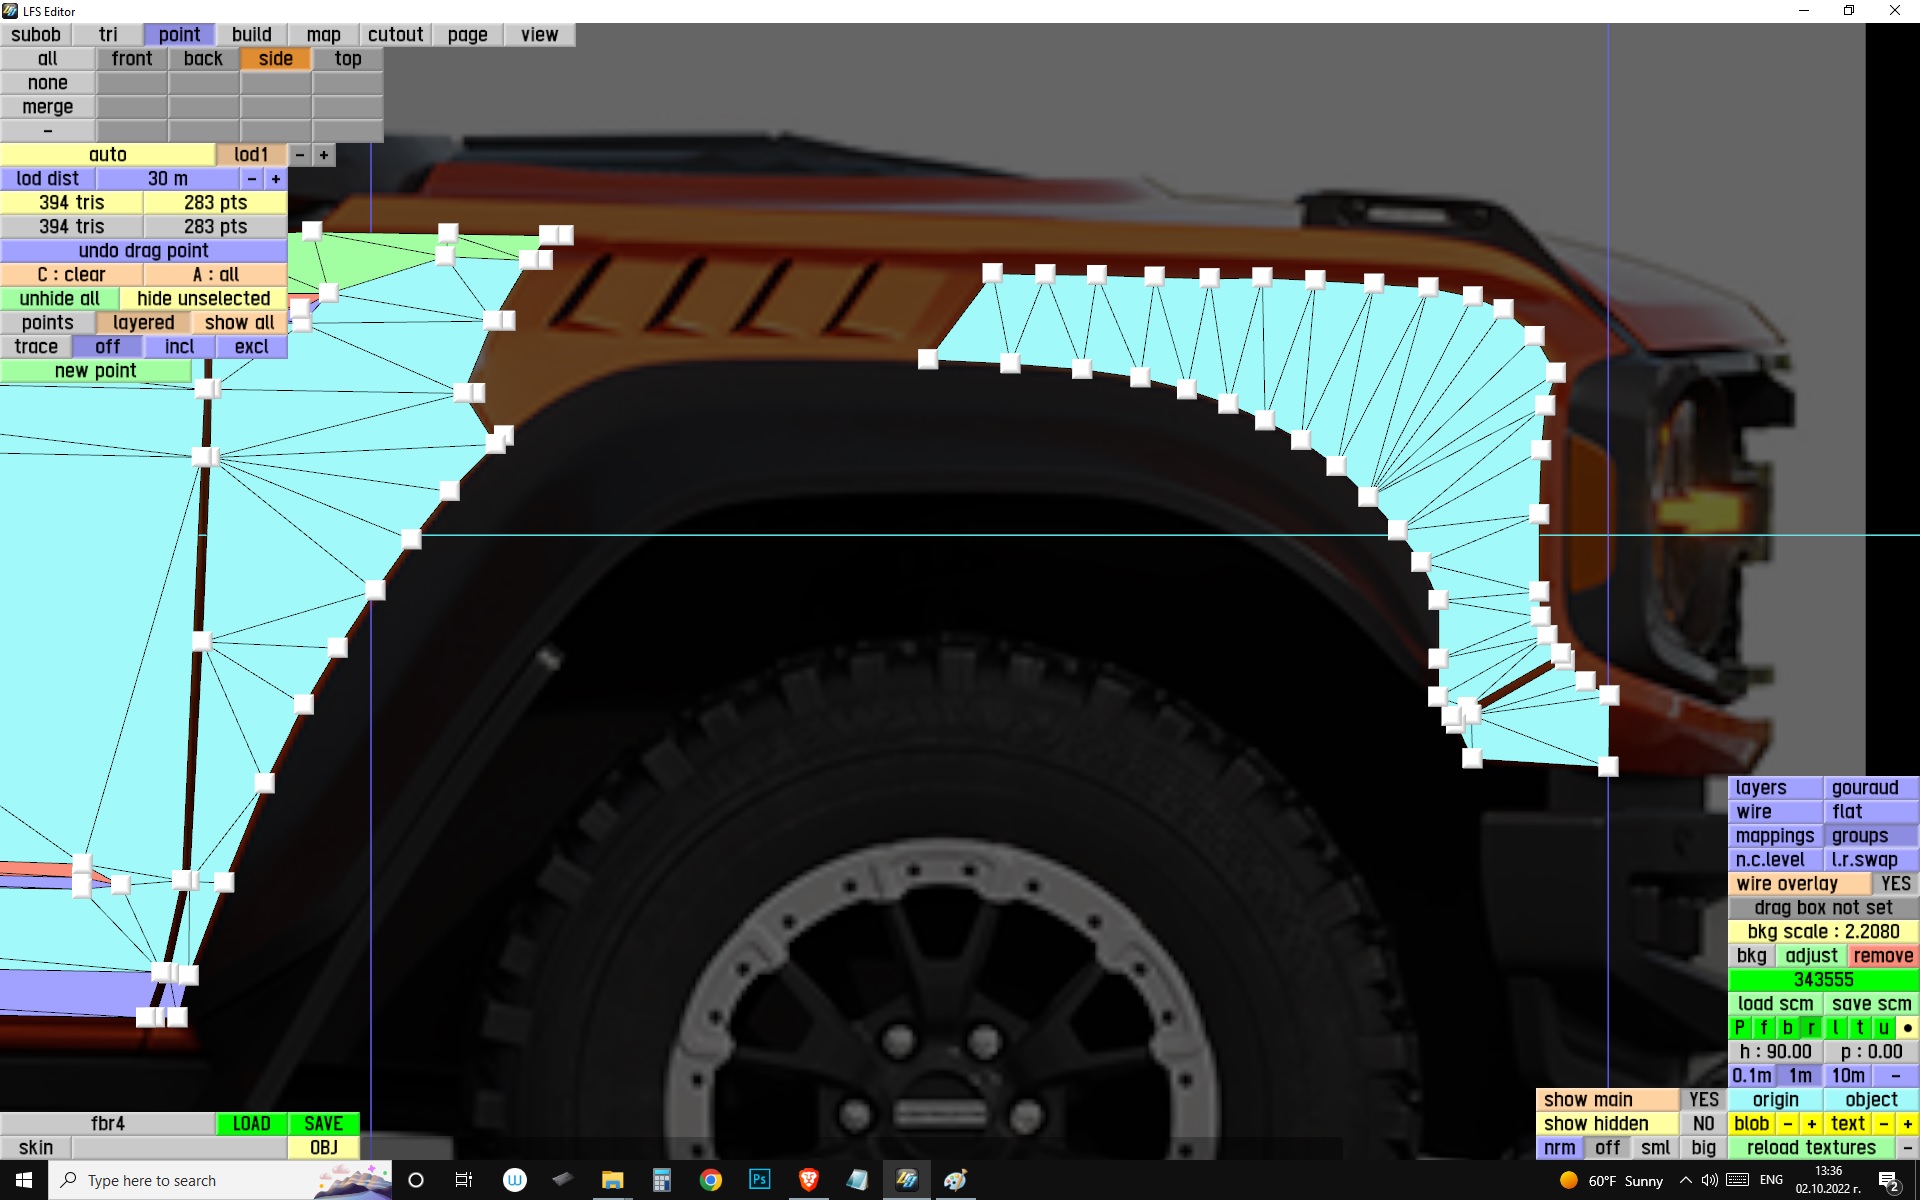Viewport: 1920px width, 1200px height.
Task: Click the skin name input field
Action: (x=178, y=1148)
